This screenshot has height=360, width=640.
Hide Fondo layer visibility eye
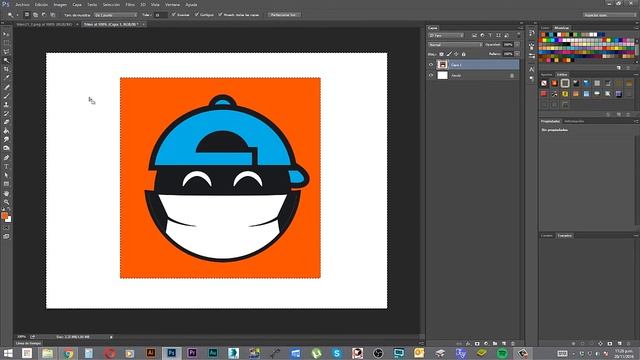(x=431, y=76)
